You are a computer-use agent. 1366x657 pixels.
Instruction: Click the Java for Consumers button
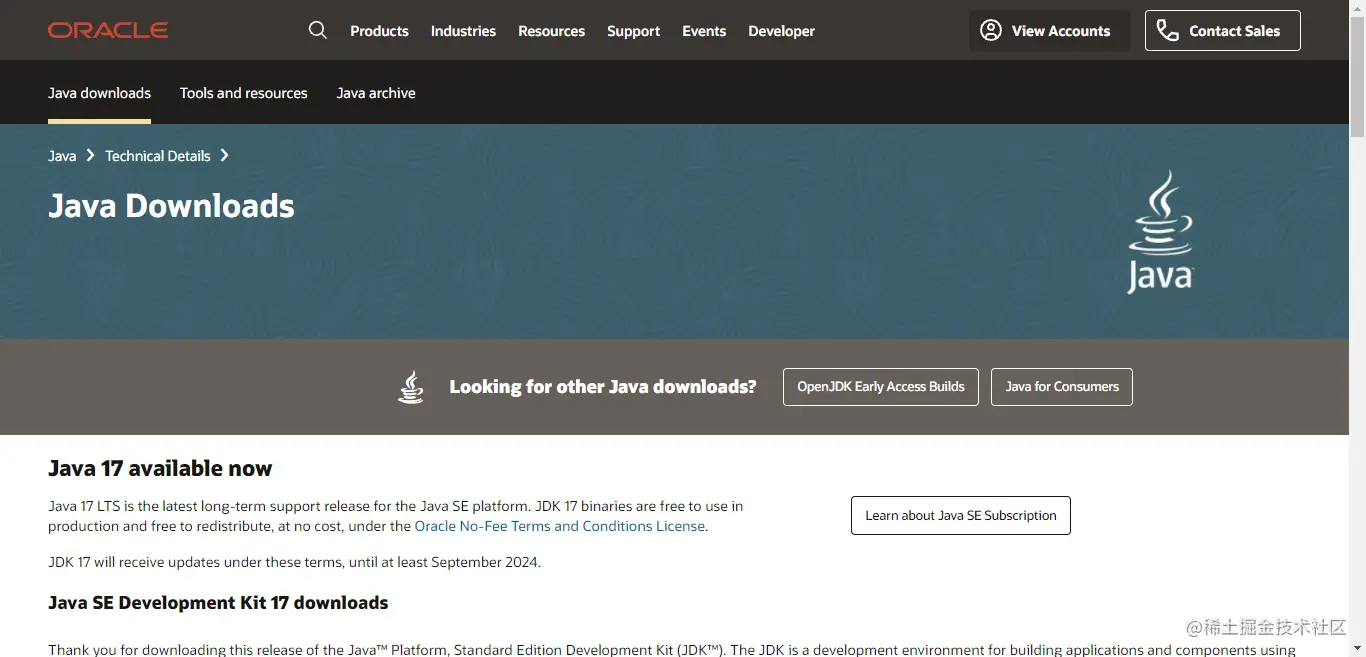pyautogui.click(x=1062, y=387)
